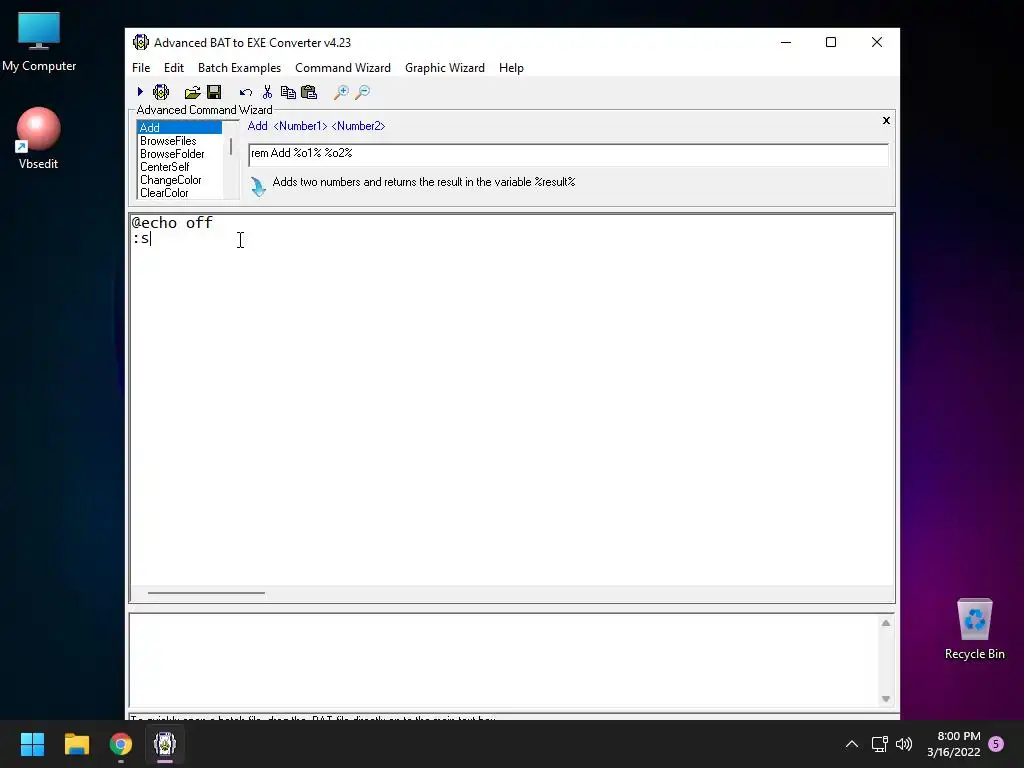Open Google Chrome from the taskbar
Image resolution: width=1024 pixels, height=768 pixels.
point(121,744)
